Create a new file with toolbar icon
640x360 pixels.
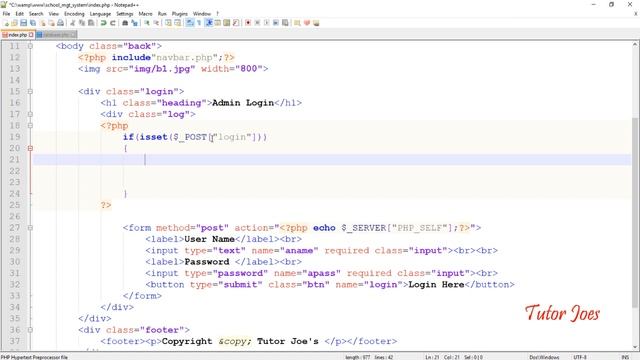tap(6, 23)
